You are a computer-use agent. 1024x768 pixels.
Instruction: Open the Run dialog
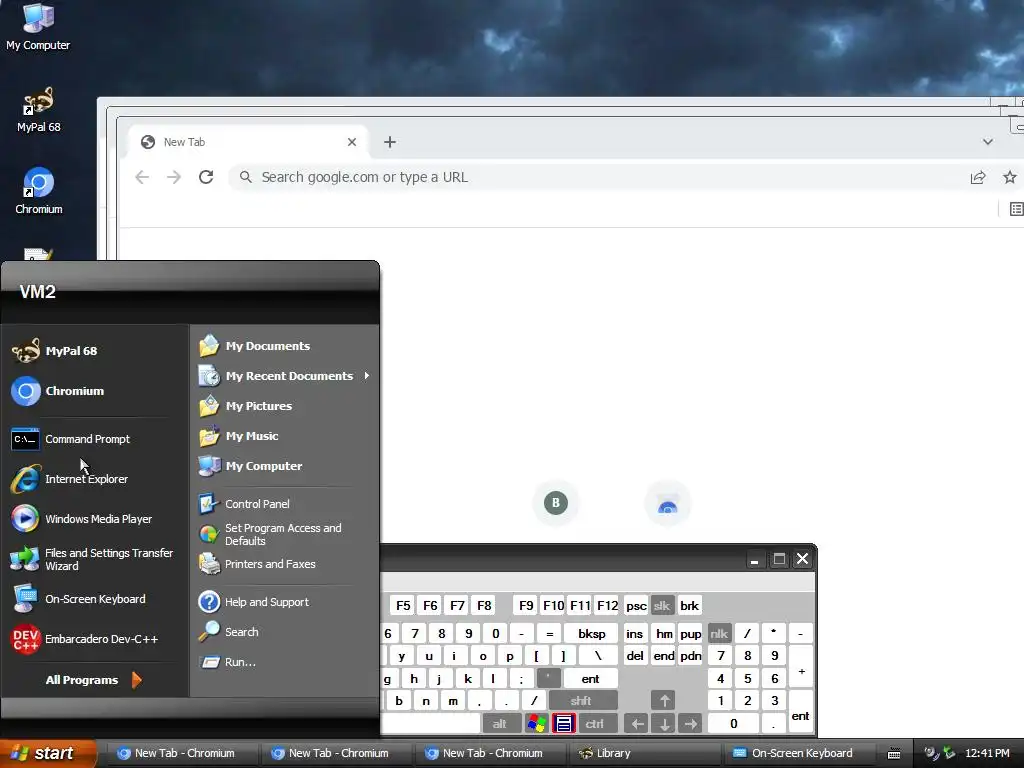tap(227, 662)
